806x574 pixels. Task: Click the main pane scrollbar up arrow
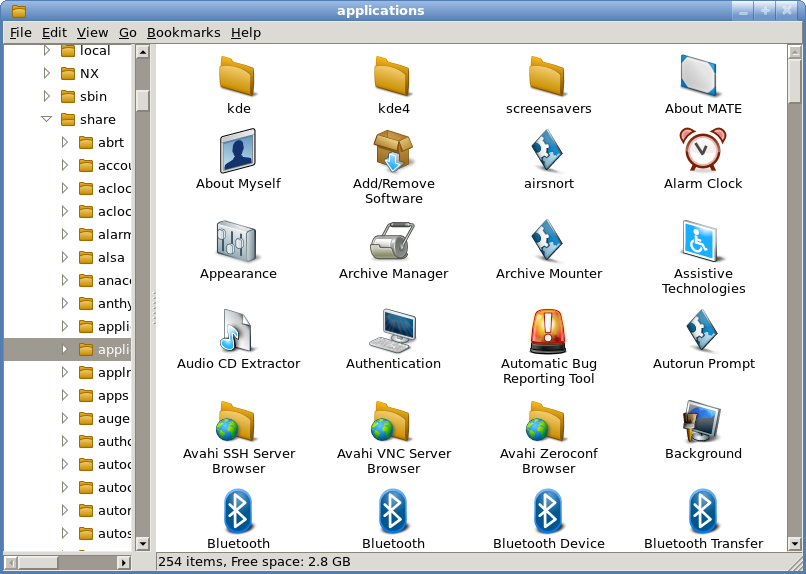795,52
